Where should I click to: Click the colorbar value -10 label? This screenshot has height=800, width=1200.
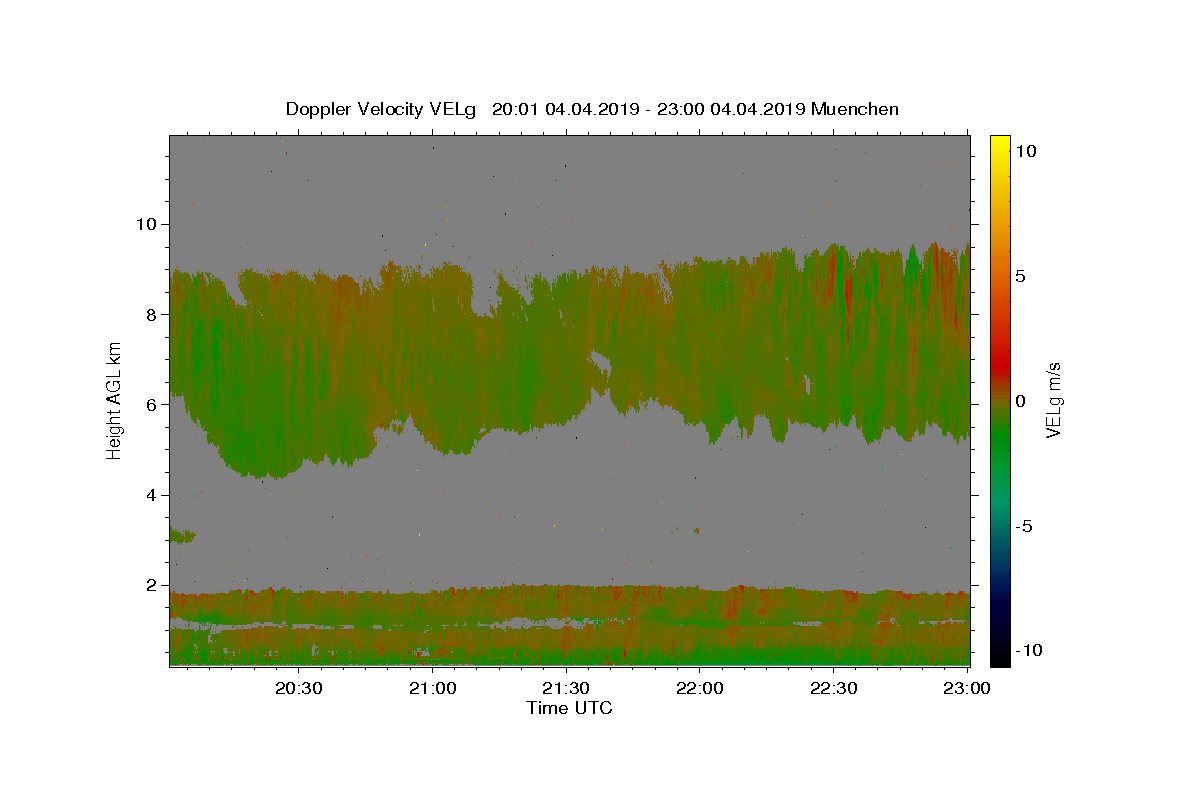point(1029,650)
